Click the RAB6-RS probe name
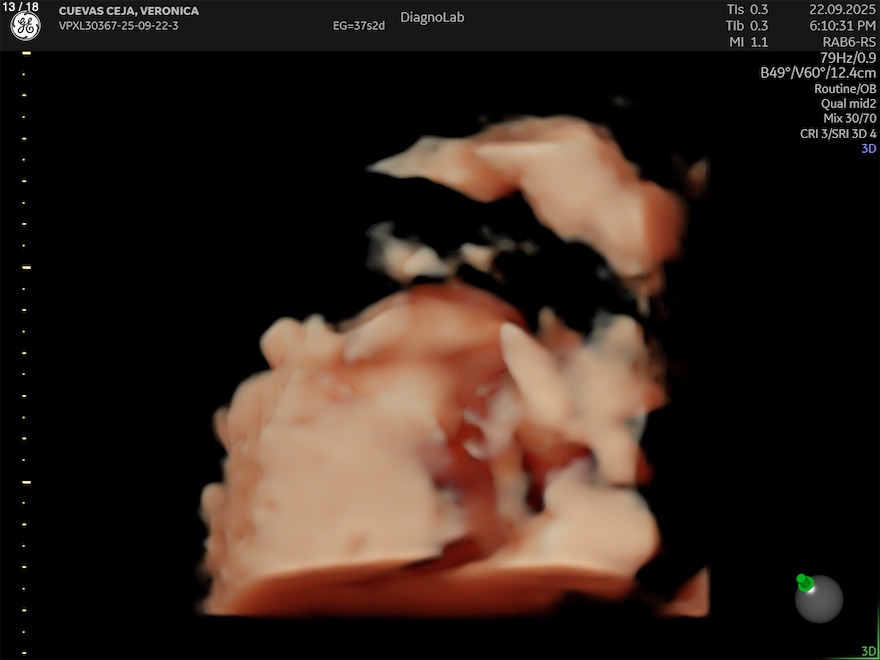Image resolution: width=880 pixels, height=660 pixels. tap(847, 42)
